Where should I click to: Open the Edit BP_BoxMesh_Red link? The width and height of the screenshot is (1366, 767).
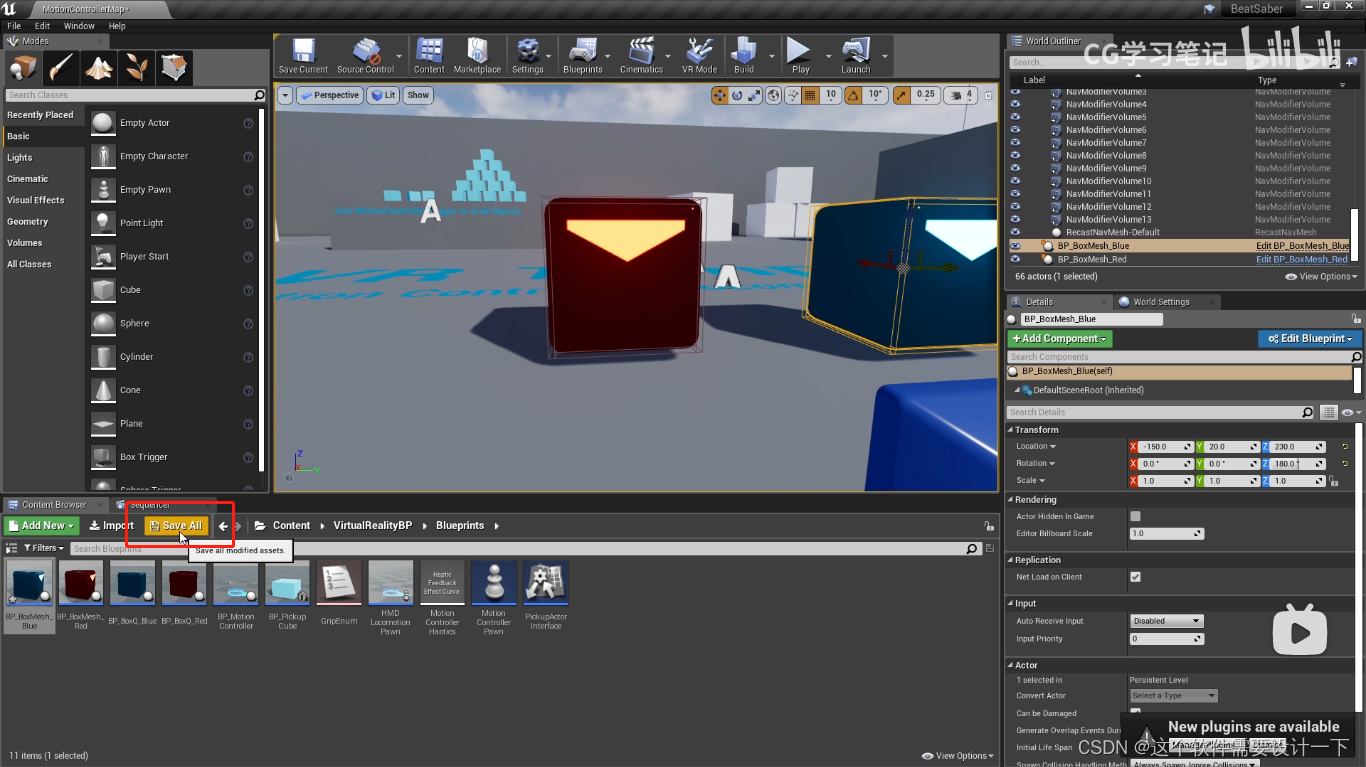click(x=1301, y=259)
